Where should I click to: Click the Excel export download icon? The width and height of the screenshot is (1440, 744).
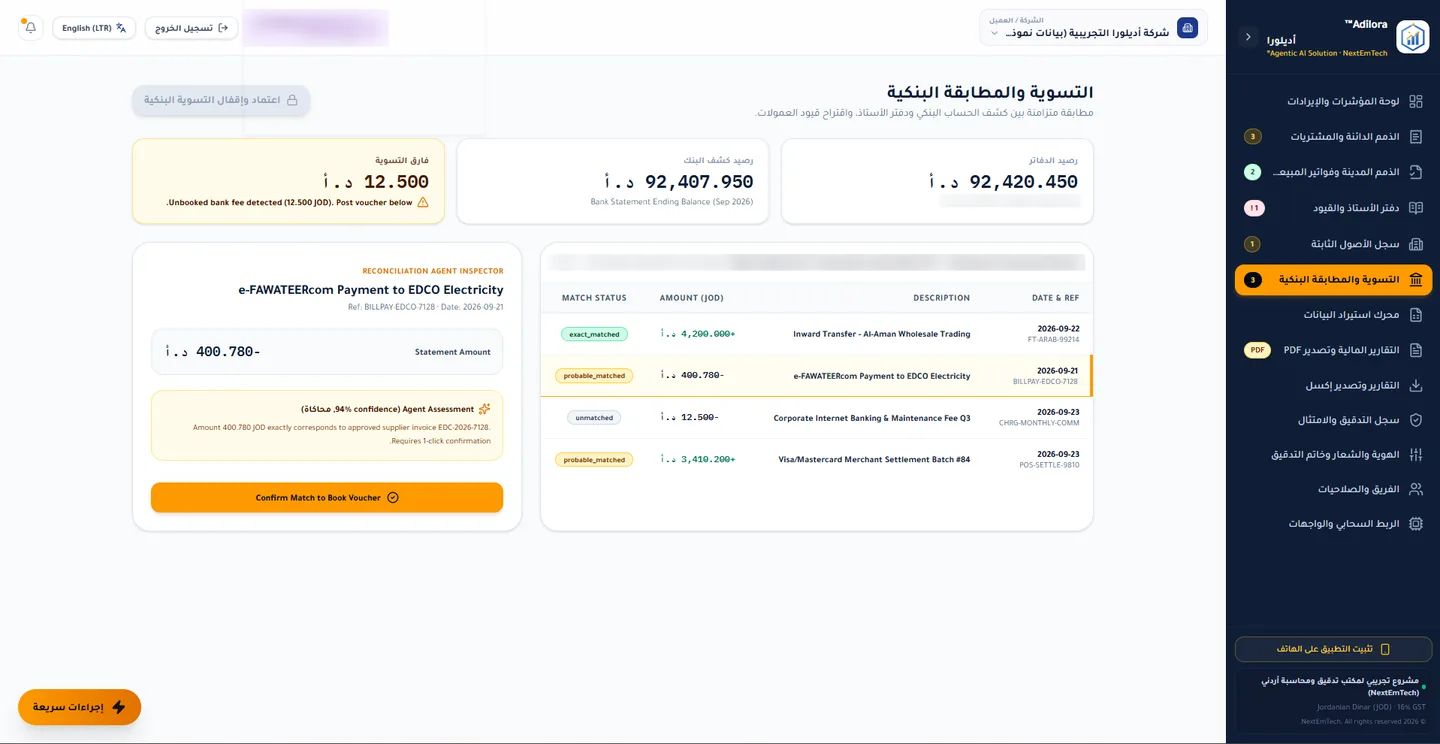pyautogui.click(x=1415, y=385)
